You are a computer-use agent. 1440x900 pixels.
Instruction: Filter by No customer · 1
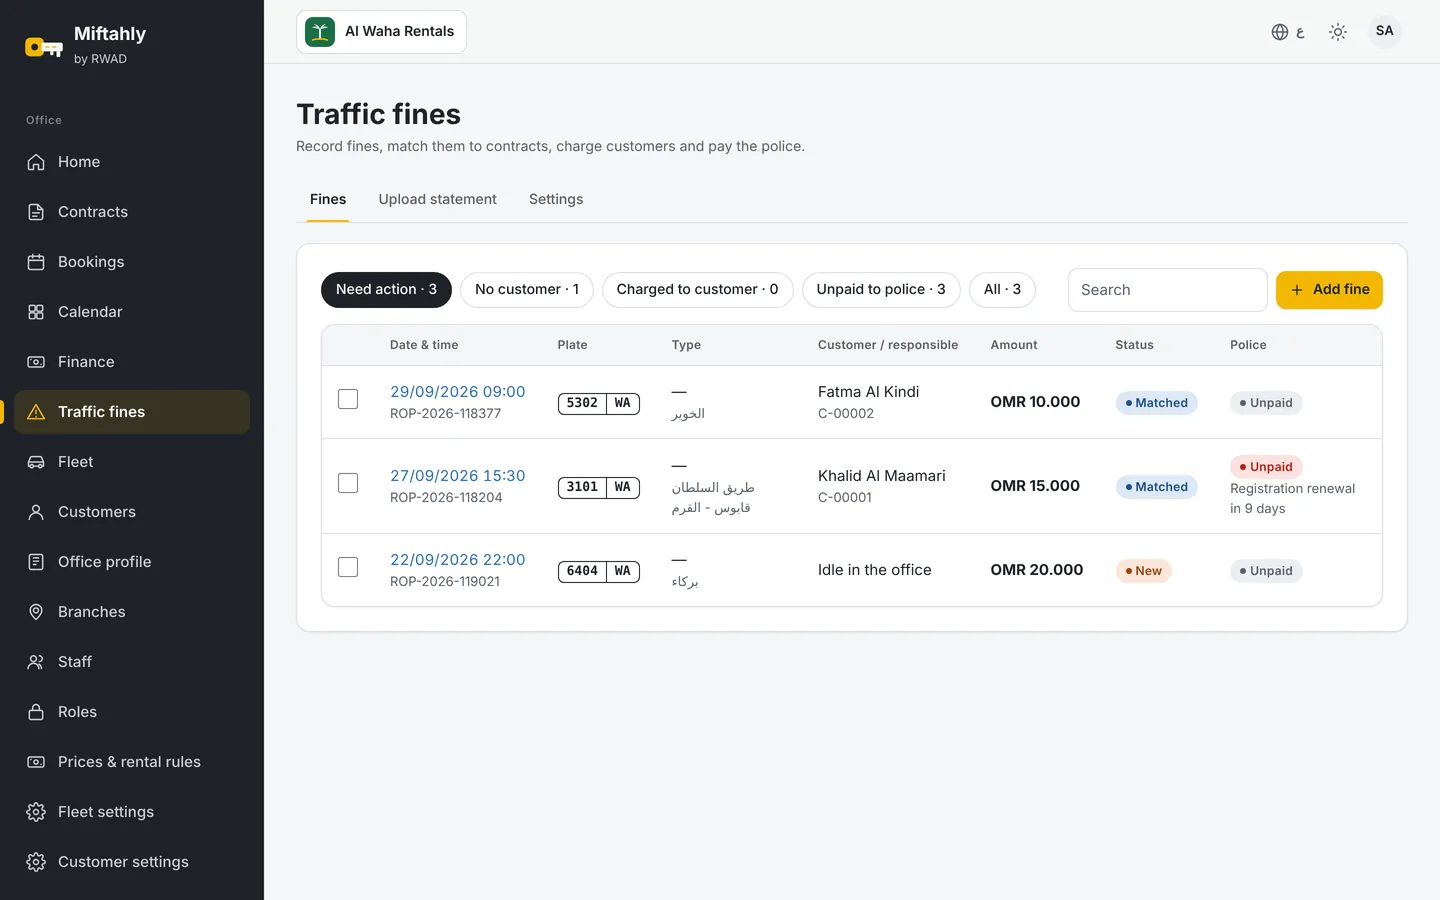click(x=527, y=290)
